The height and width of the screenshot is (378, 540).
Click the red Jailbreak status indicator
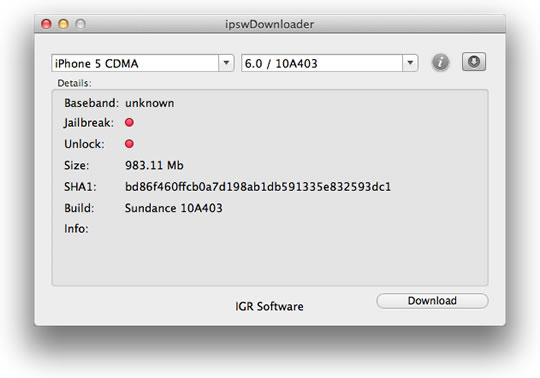point(129,123)
